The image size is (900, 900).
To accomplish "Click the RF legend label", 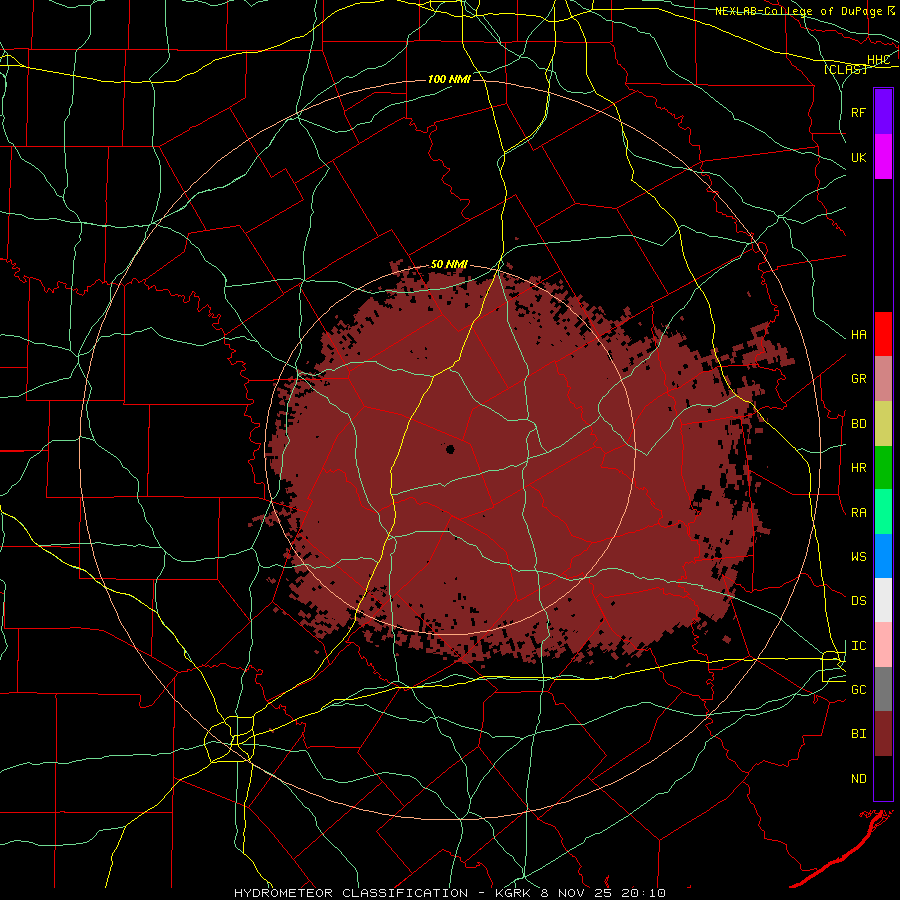I will click(858, 112).
